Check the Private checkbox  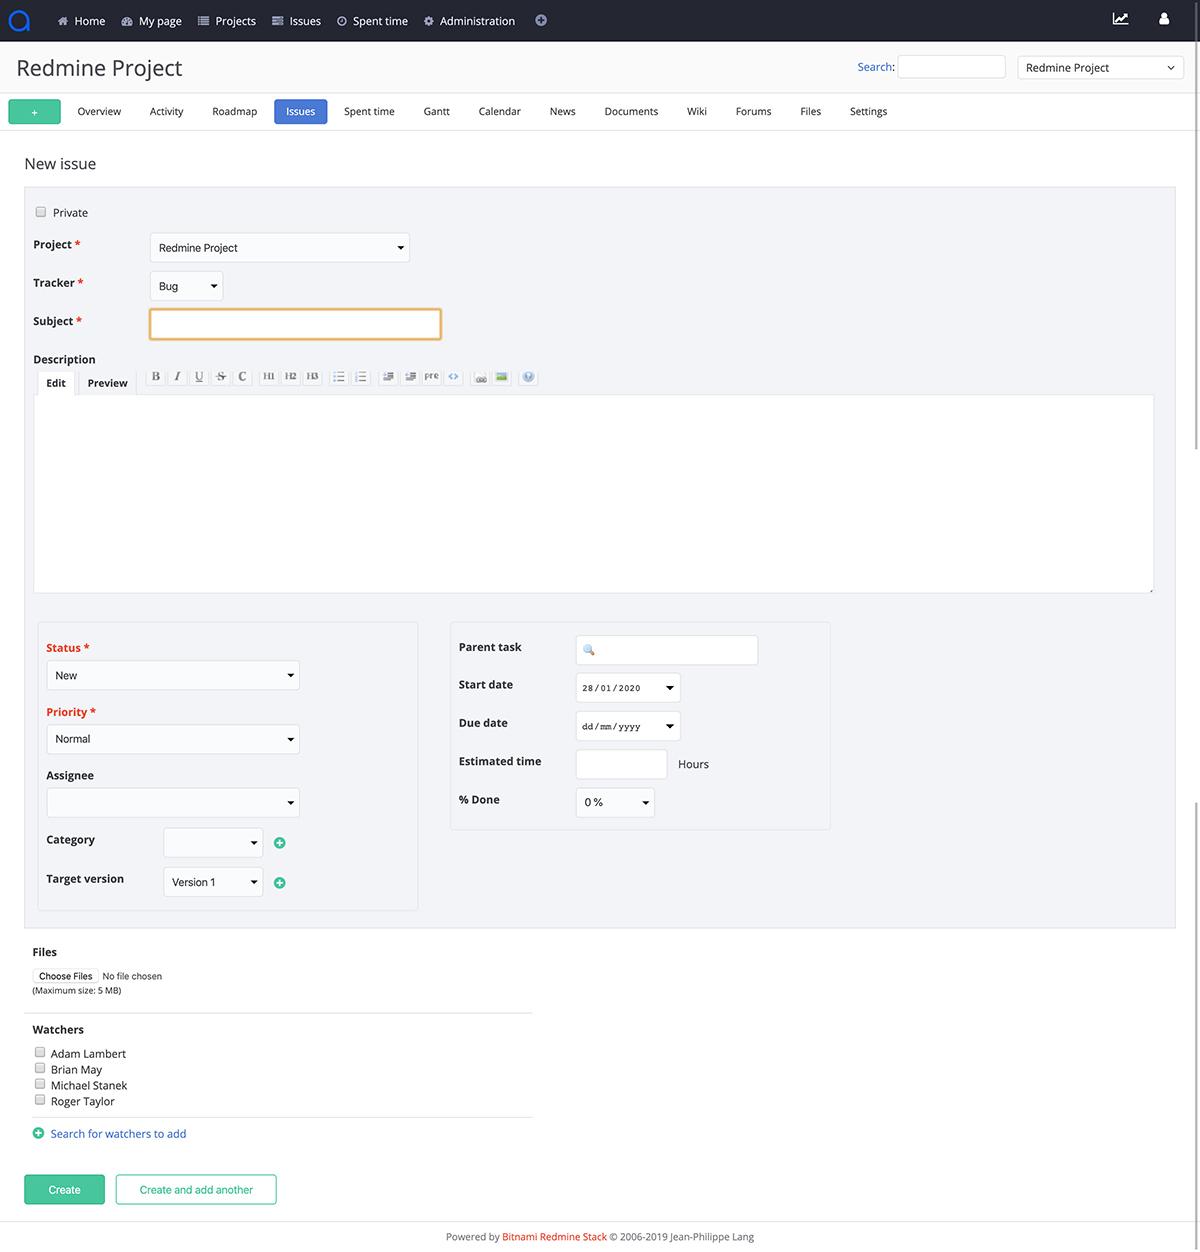coord(41,212)
